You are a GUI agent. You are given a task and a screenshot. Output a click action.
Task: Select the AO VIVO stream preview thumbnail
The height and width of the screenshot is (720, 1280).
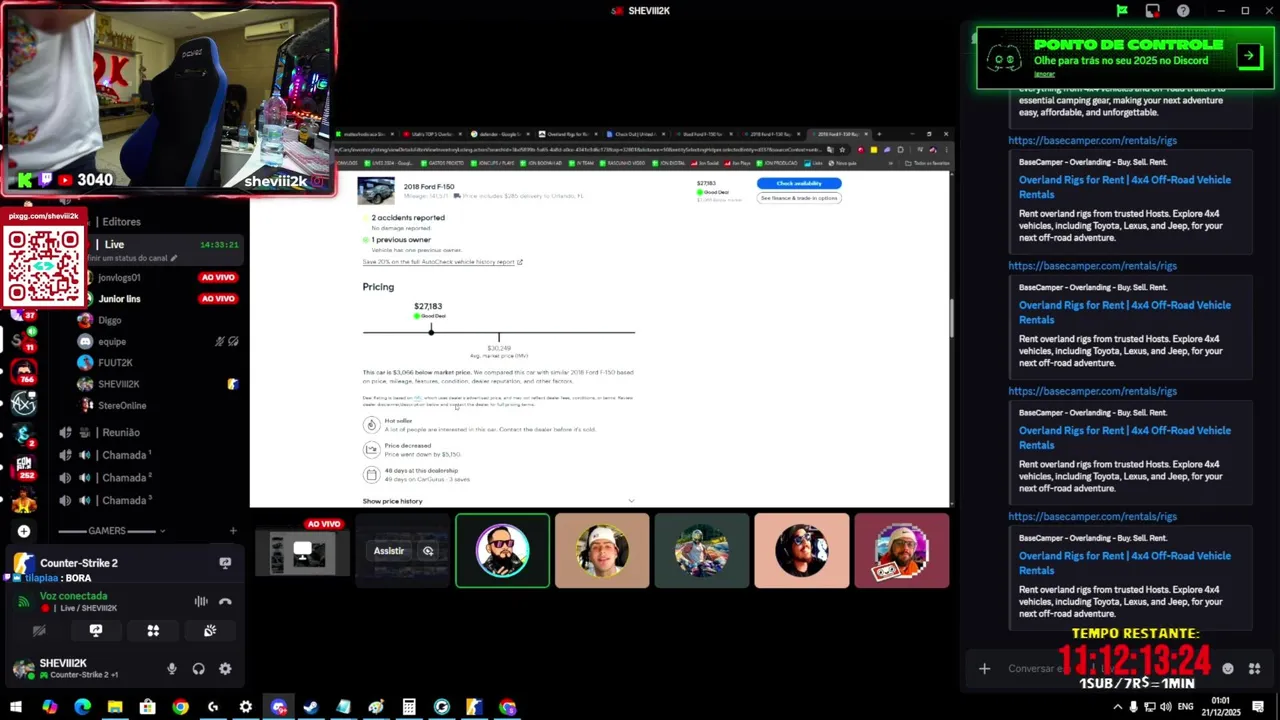[x=302, y=551]
